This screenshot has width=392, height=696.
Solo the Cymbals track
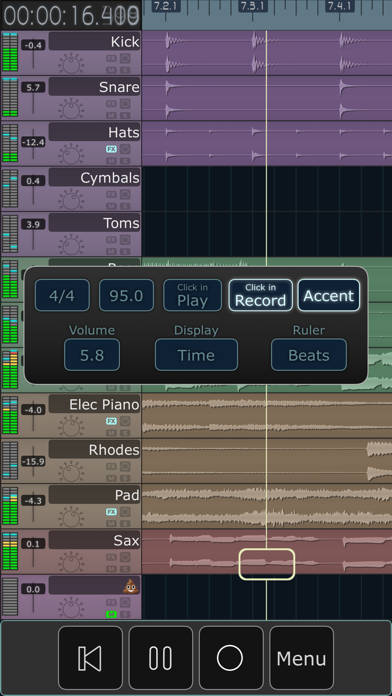[125, 206]
